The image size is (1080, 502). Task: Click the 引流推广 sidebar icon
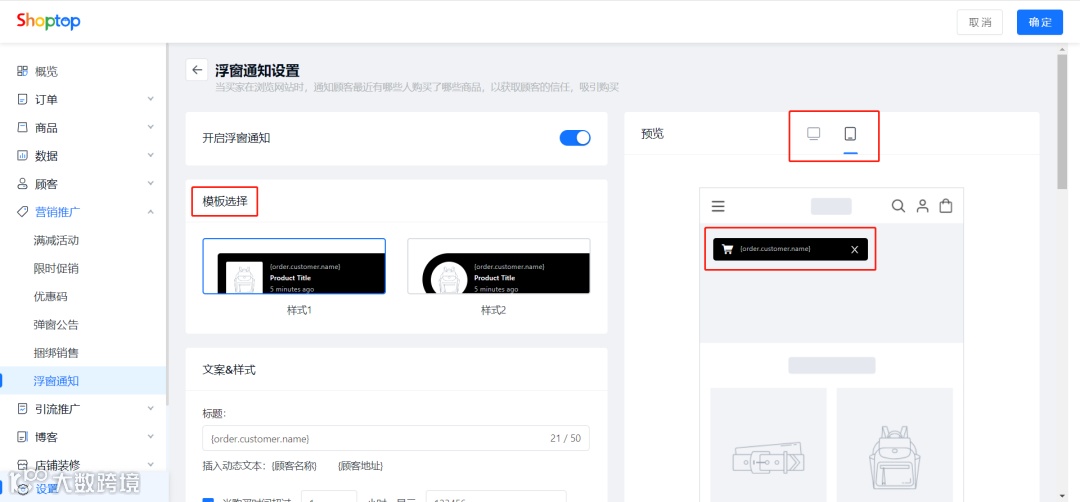click(x=23, y=408)
